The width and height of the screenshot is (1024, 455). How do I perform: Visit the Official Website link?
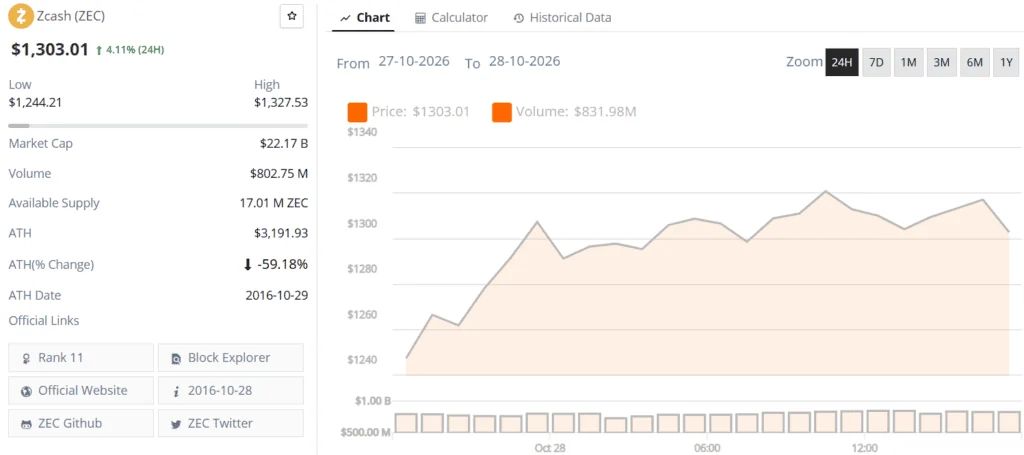coord(81,390)
